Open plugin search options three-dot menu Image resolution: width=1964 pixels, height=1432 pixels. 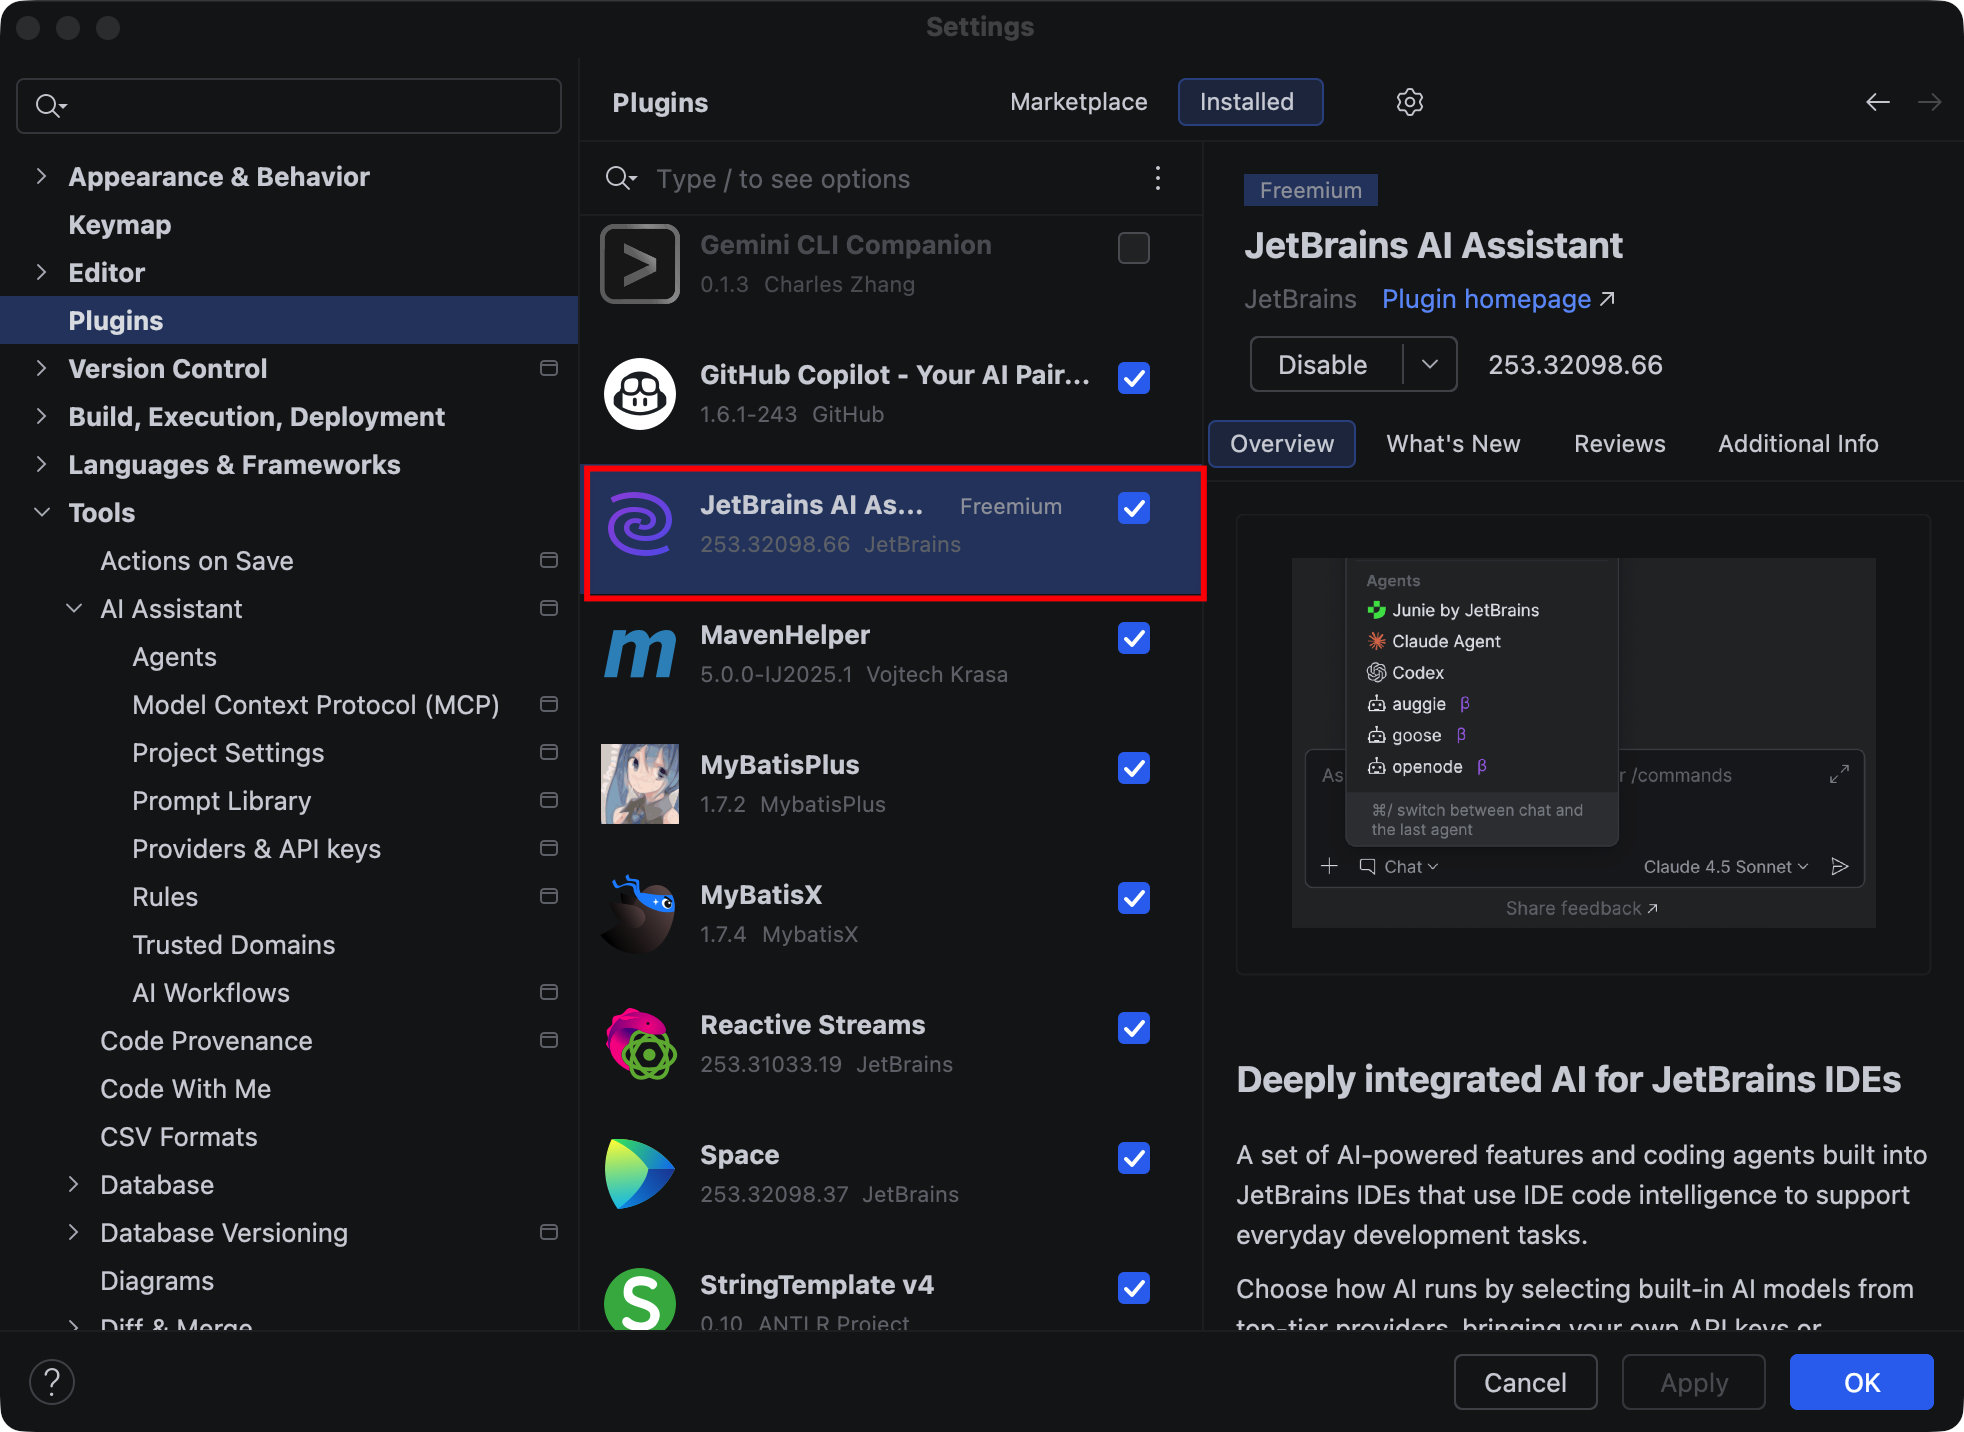1157,179
